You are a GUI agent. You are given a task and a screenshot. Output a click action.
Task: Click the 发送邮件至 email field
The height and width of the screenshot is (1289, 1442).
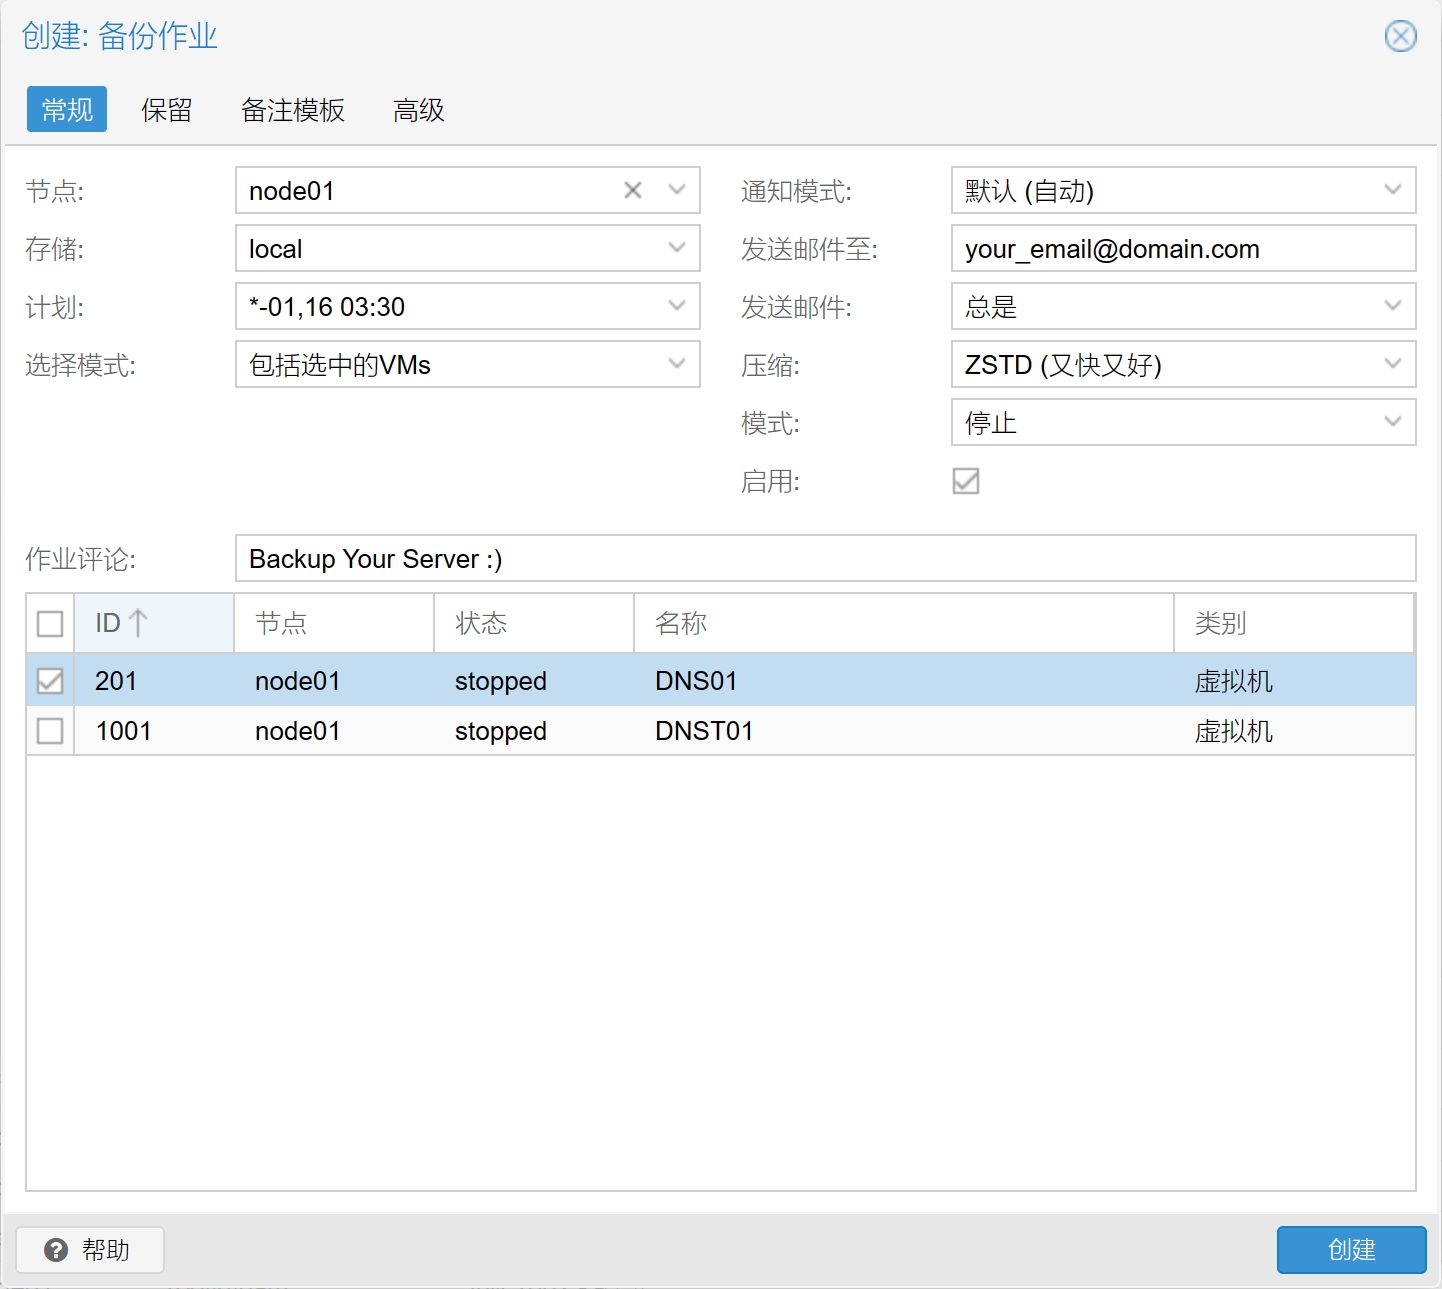(x=1183, y=248)
